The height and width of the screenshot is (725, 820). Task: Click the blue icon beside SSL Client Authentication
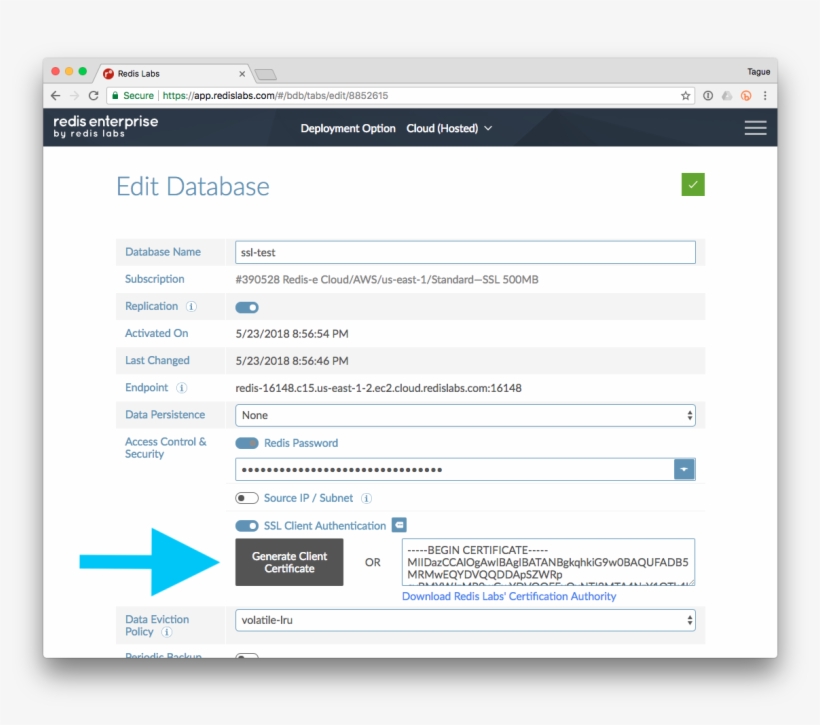(x=399, y=525)
